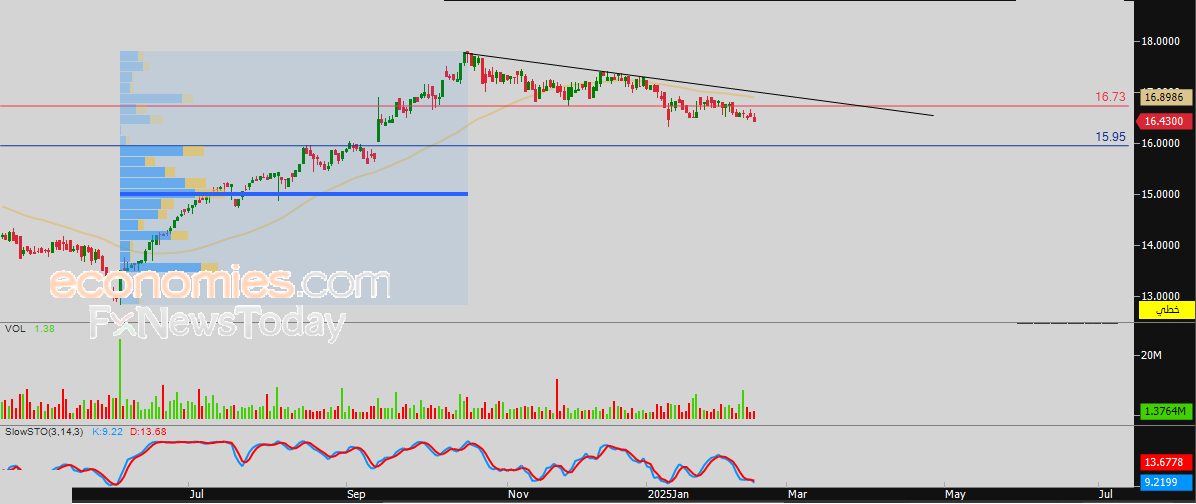Select the black descending trendline
The image size is (1196, 504).
pyautogui.click(x=699, y=84)
